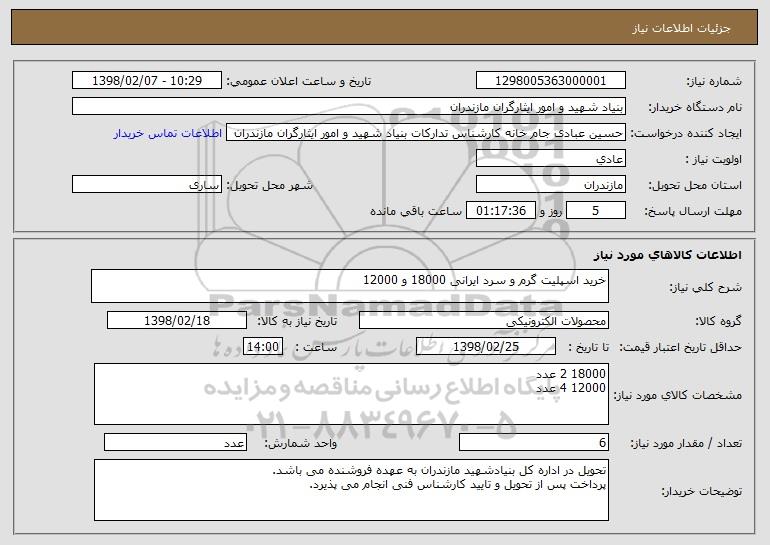The image size is (770, 545).
Task: Click label استان محل تحویل
Action: (695, 186)
